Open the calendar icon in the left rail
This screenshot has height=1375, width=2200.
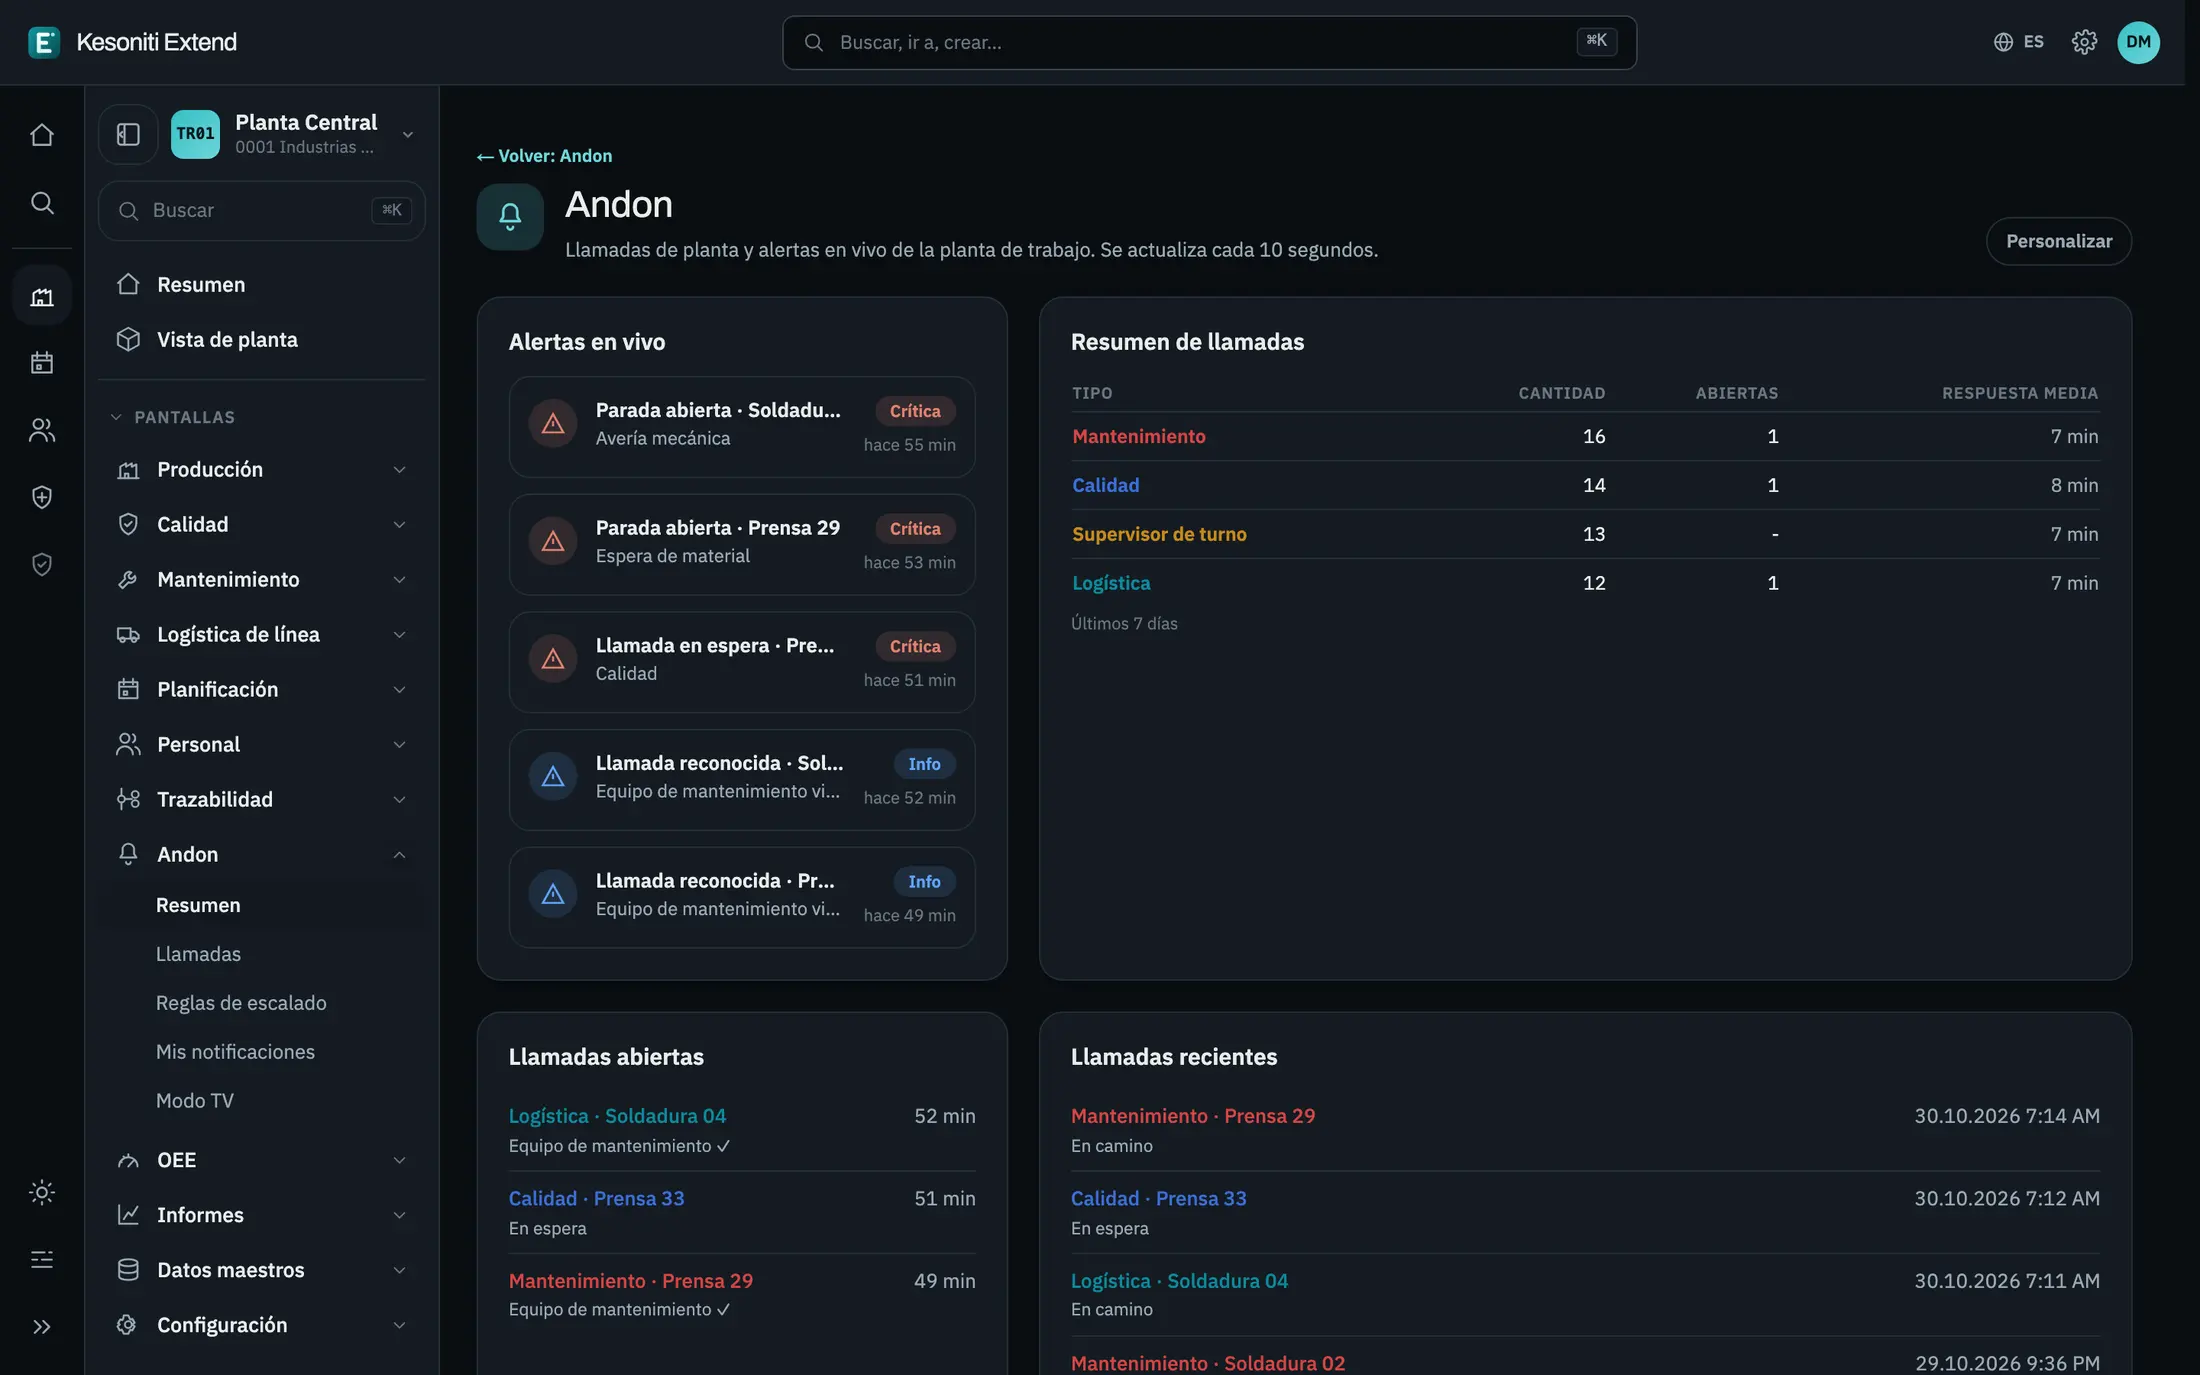(x=42, y=362)
